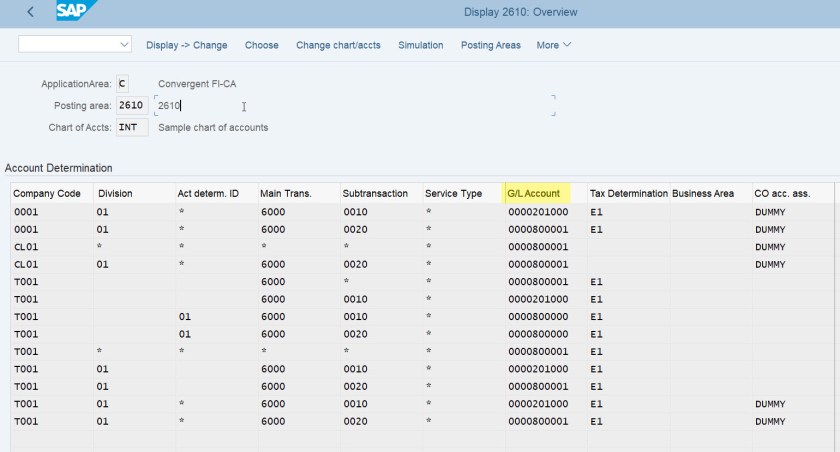Open Change chart/accts option

point(338,45)
